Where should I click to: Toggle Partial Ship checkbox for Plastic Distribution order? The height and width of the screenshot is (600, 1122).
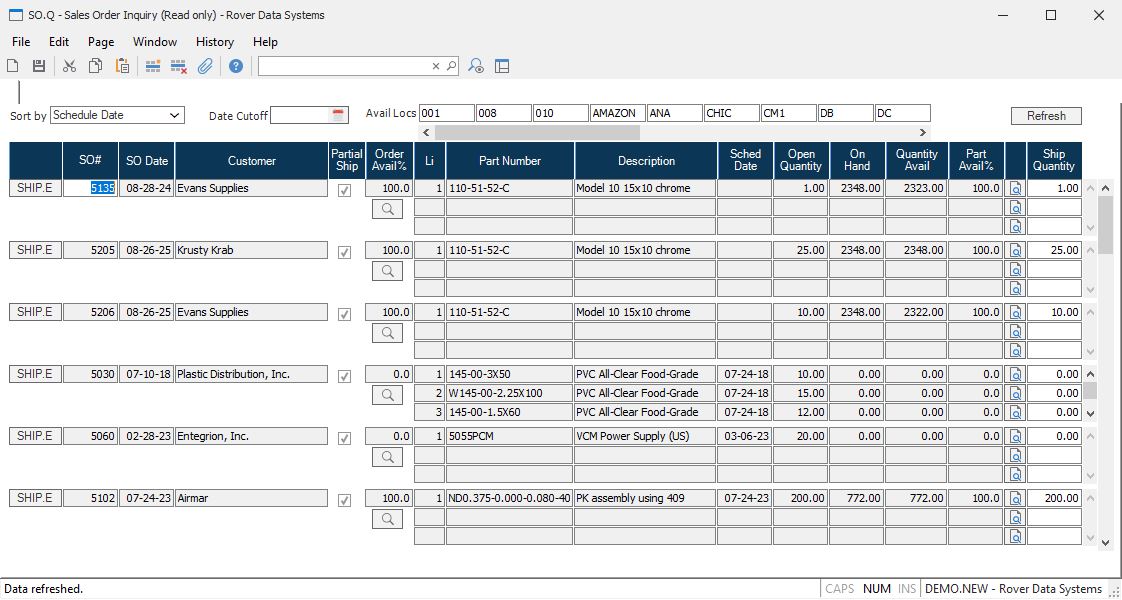click(x=345, y=376)
